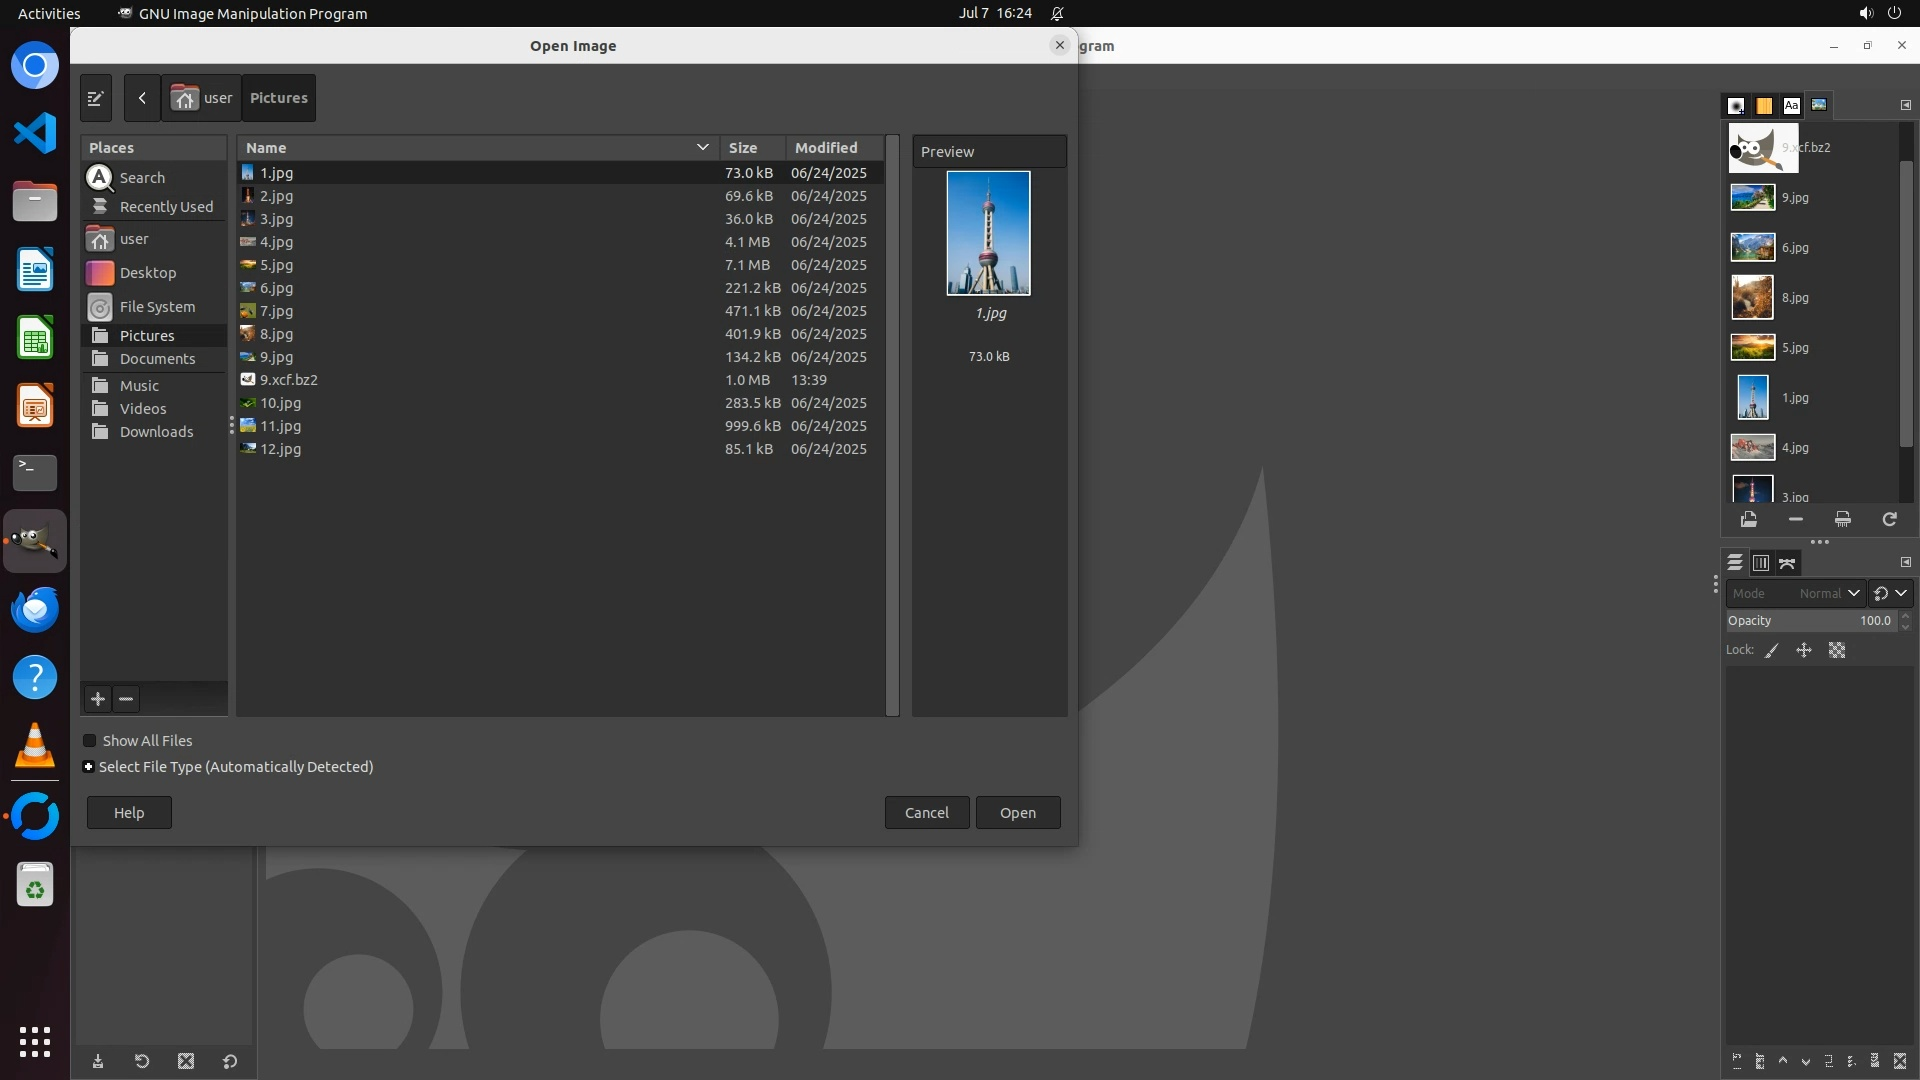The width and height of the screenshot is (1920, 1080).
Task: Click the type-a-file-name pencil icon
Action: pyautogui.click(x=96, y=98)
